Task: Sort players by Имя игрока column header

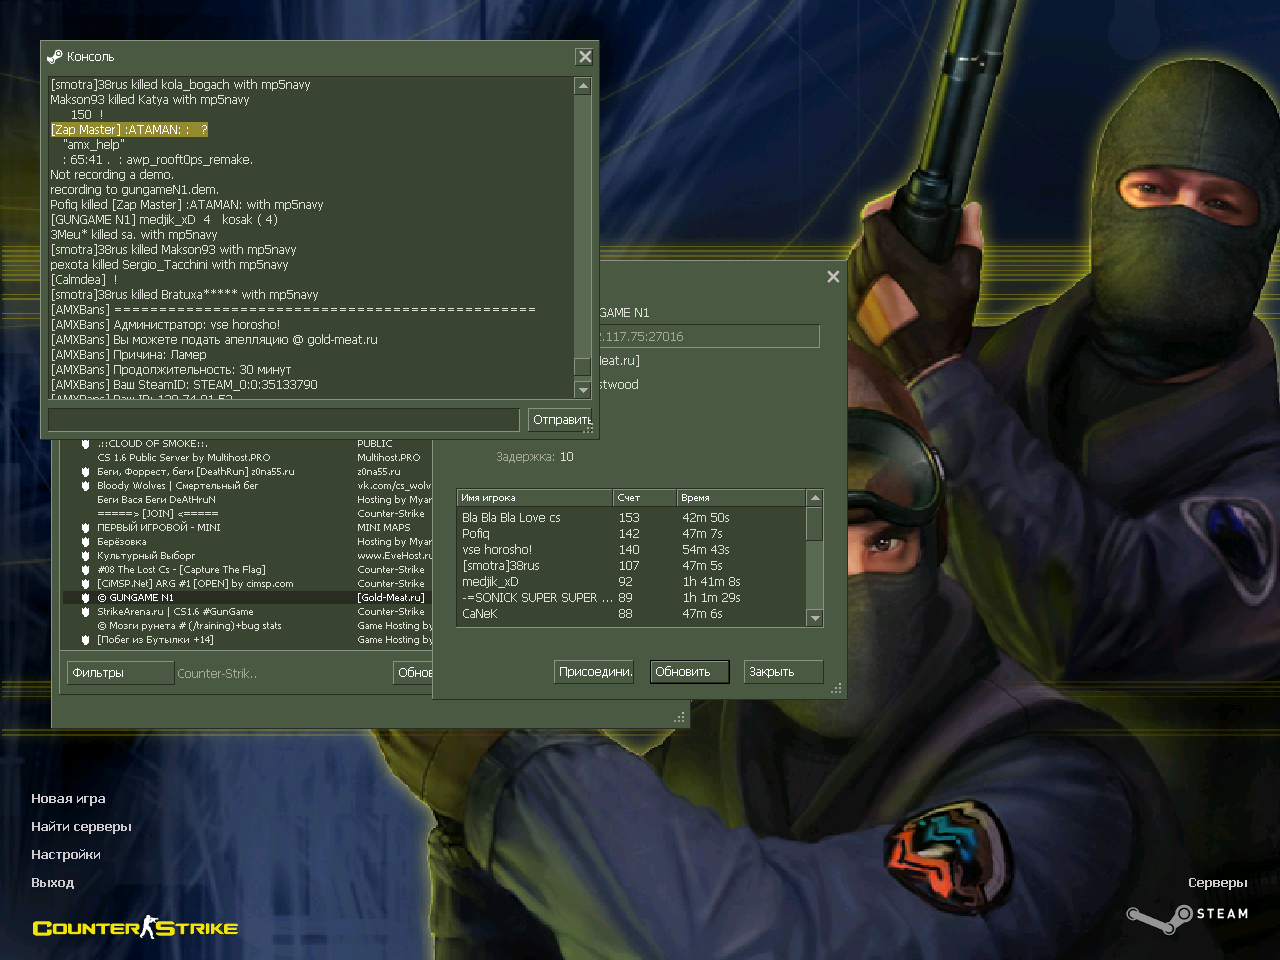Action: coord(535,497)
